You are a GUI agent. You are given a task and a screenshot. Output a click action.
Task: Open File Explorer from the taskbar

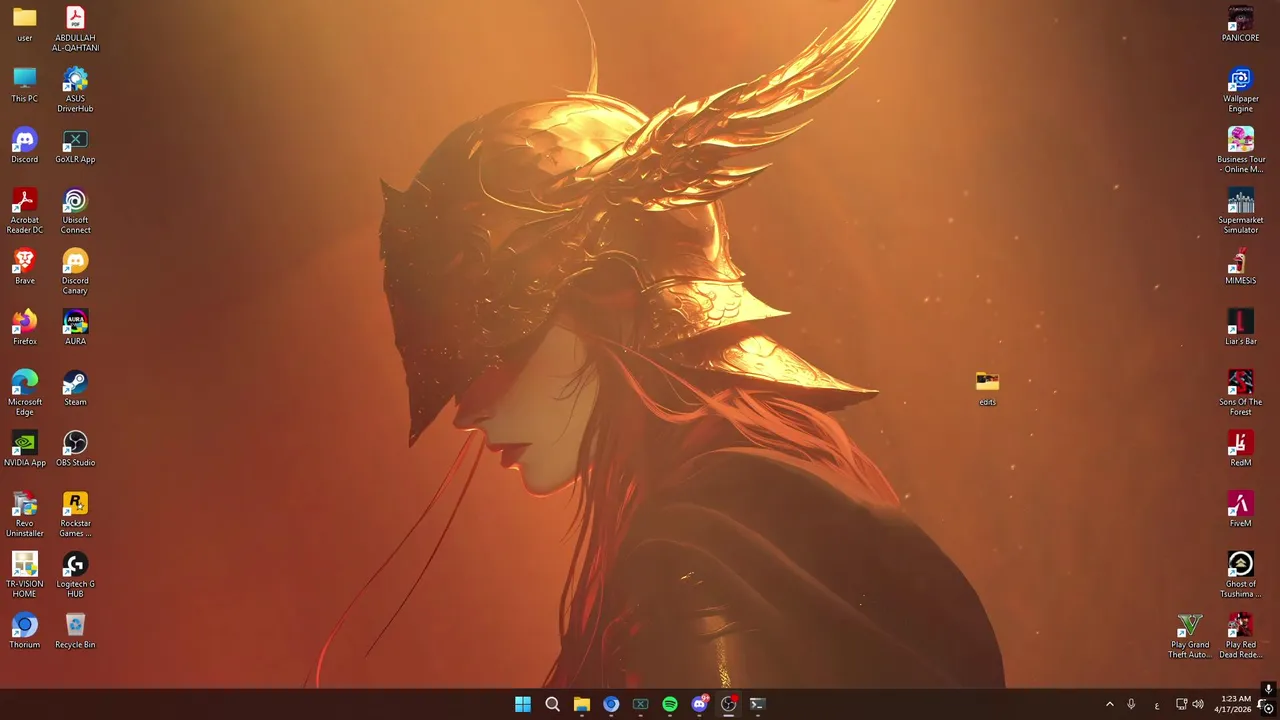tap(582, 704)
